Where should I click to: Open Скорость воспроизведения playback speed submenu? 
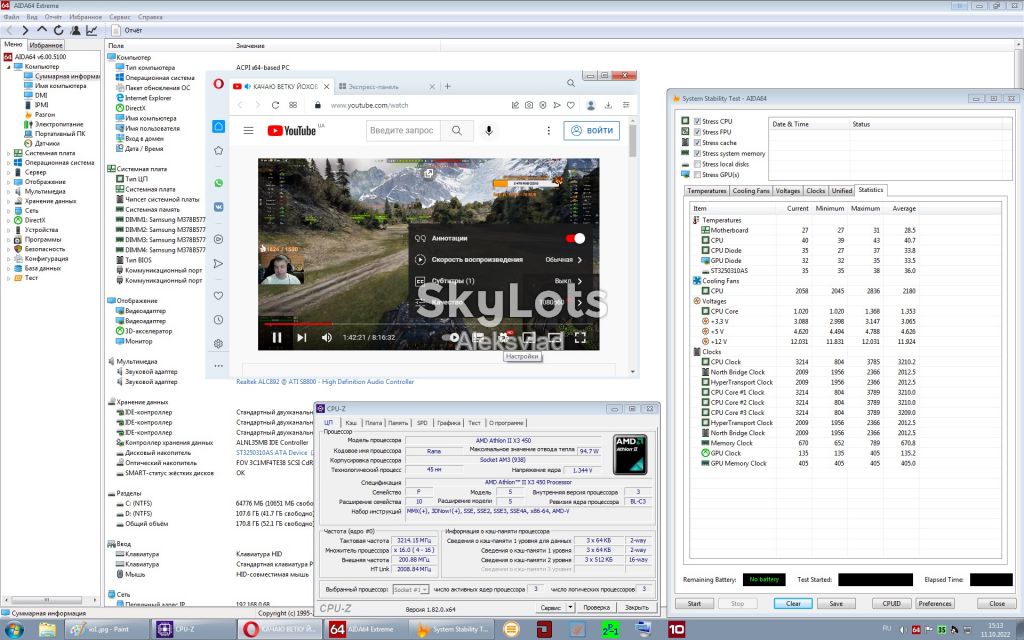[499, 260]
